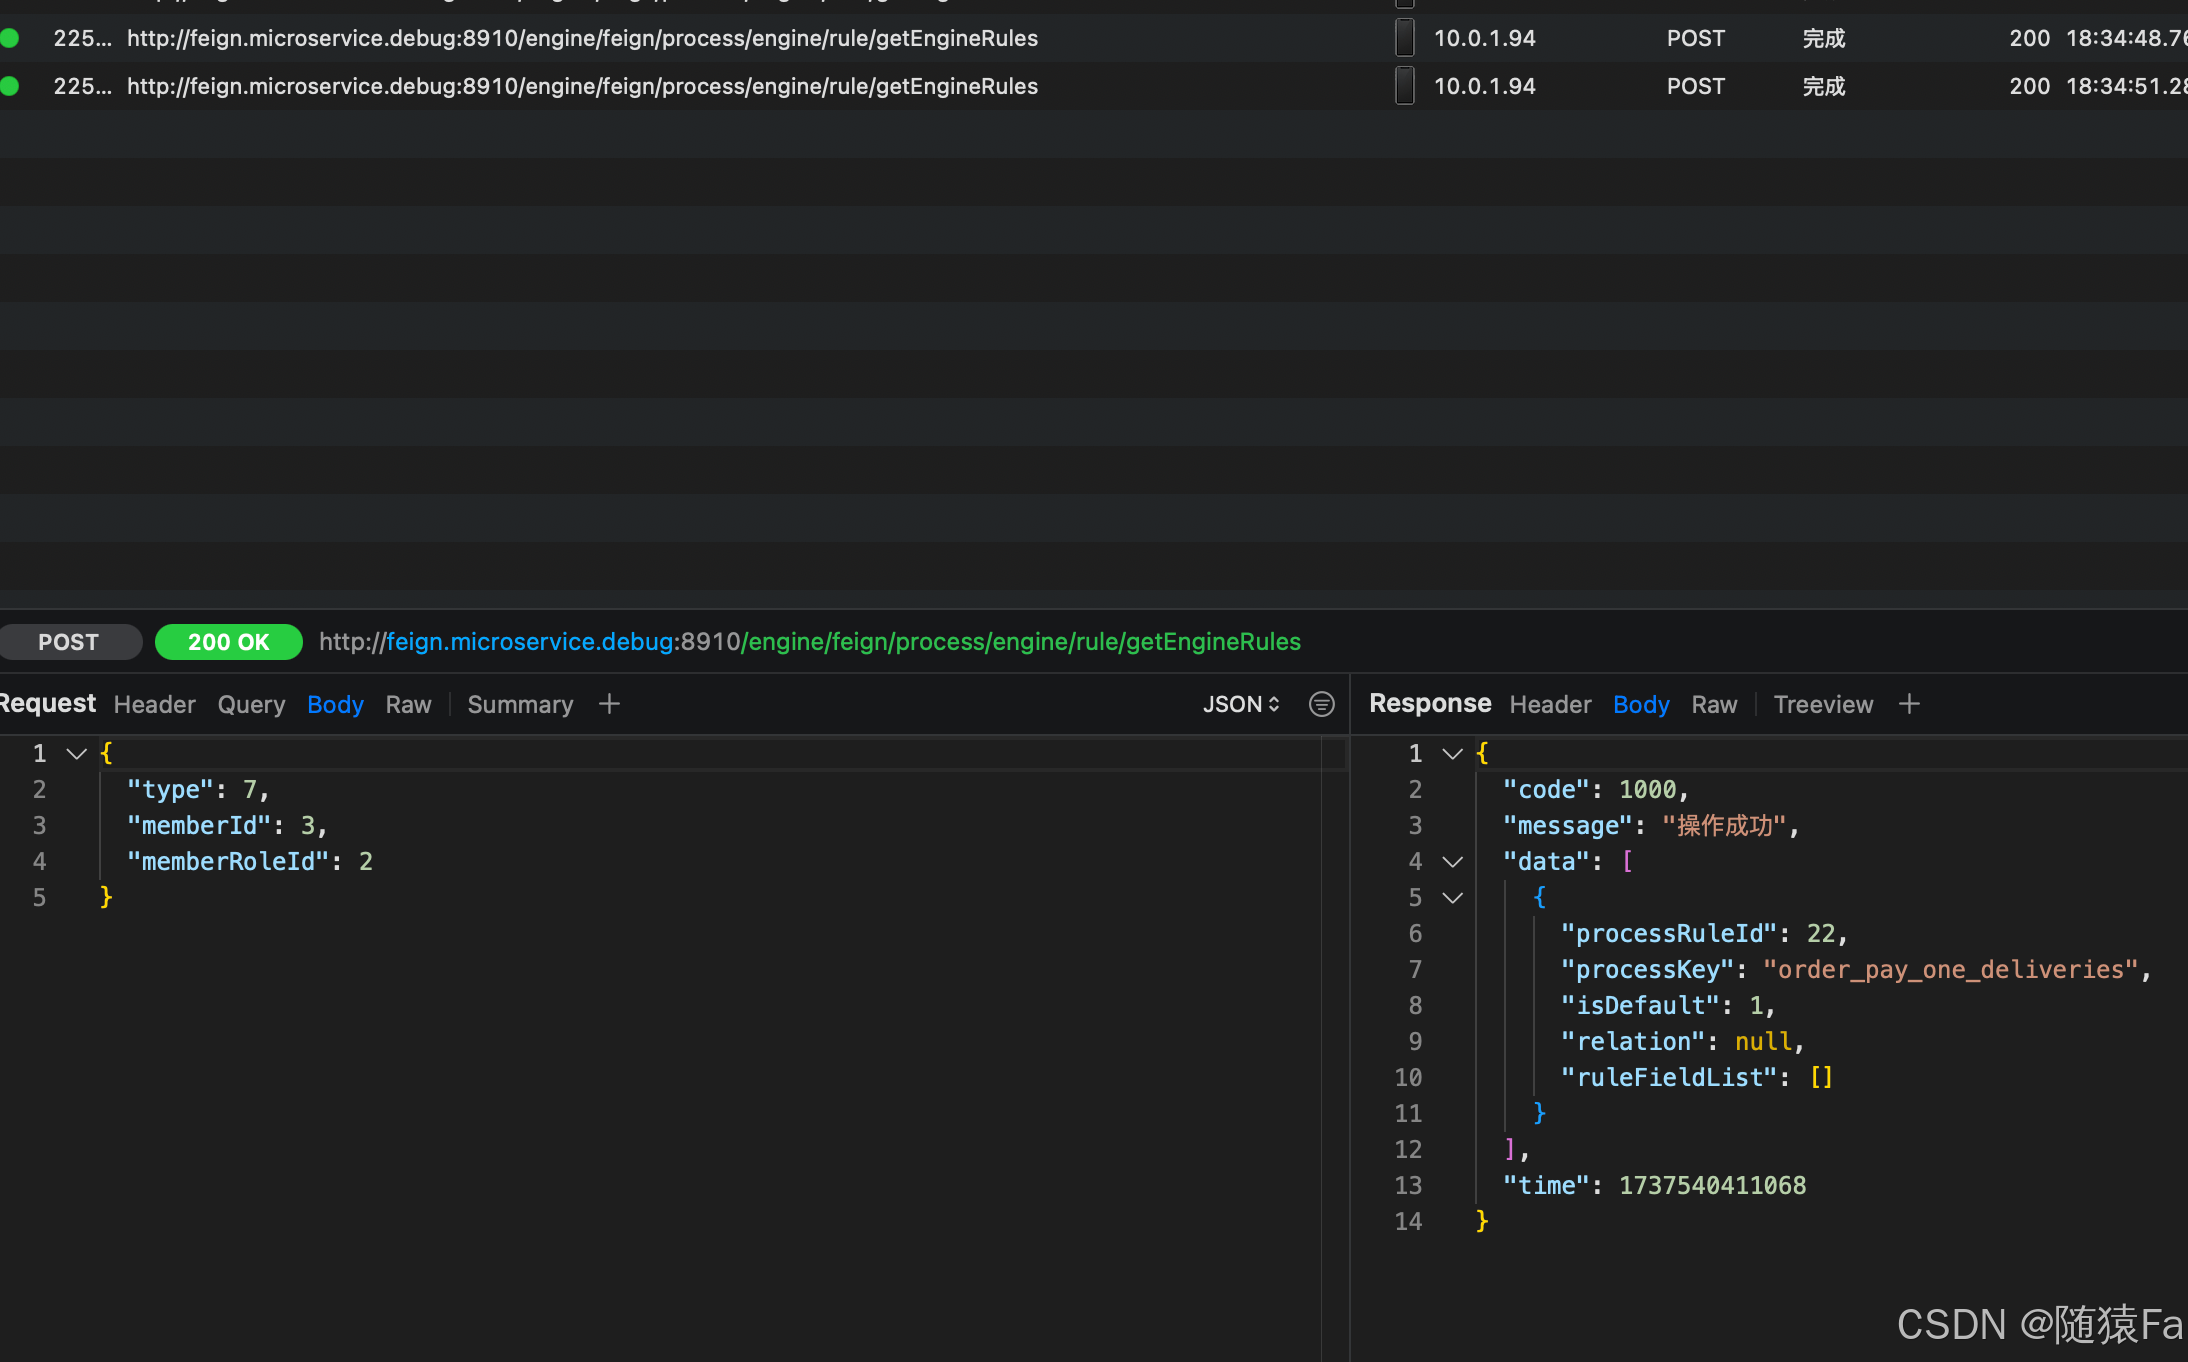The width and height of the screenshot is (2188, 1362).
Task: Click the filter icon beside JSON selector
Action: (x=1321, y=704)
